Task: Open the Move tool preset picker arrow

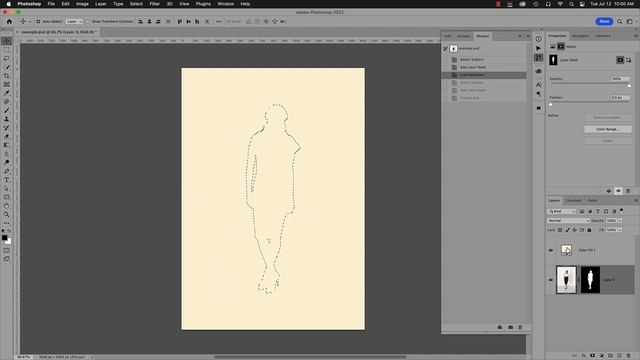Action: click(x=30, y=22)
